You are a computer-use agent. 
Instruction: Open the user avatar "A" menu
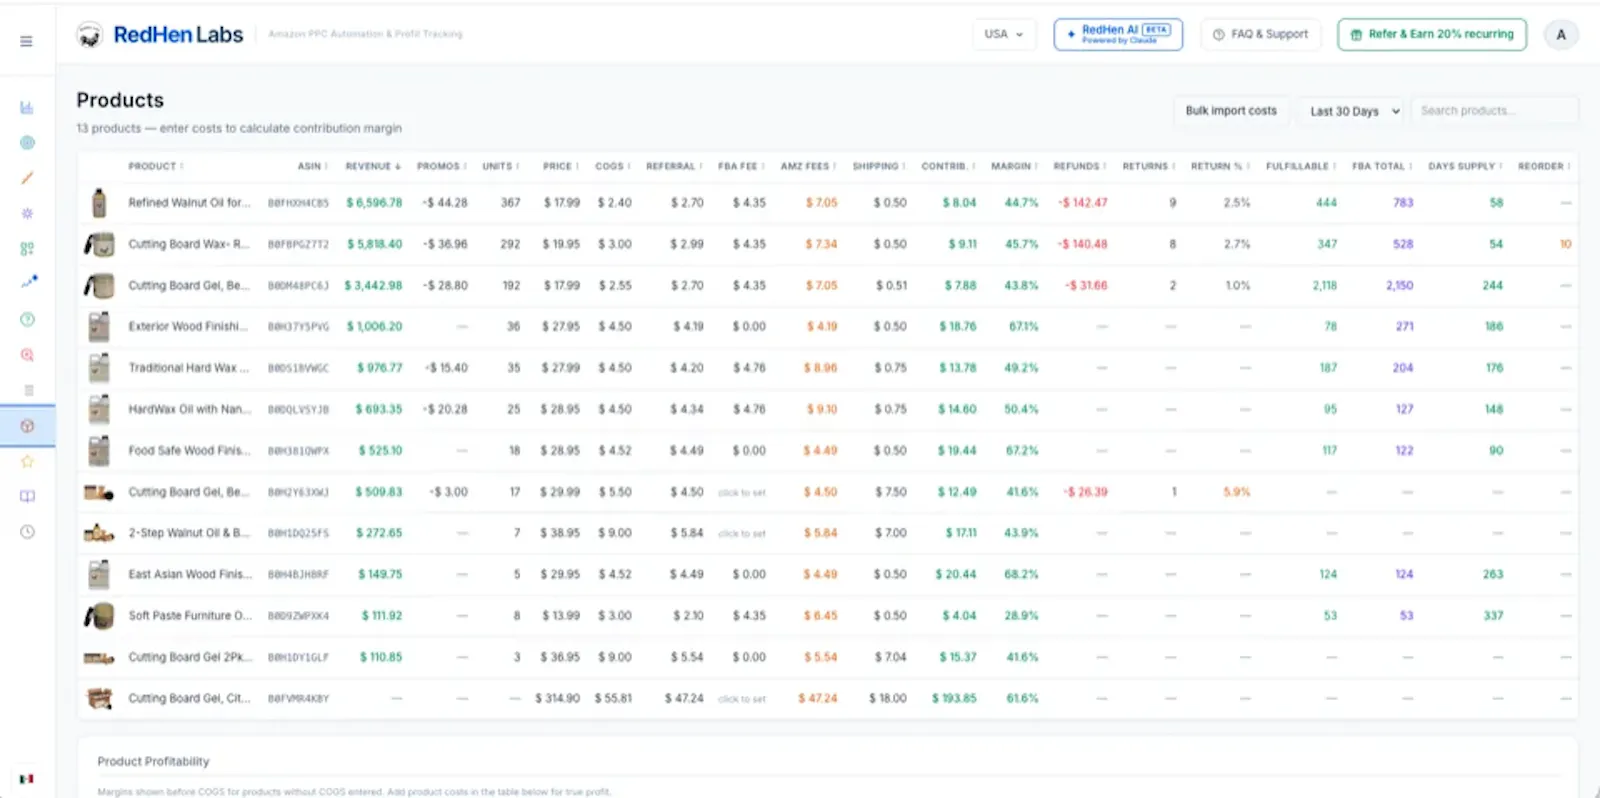click(x=1560, y=35)
